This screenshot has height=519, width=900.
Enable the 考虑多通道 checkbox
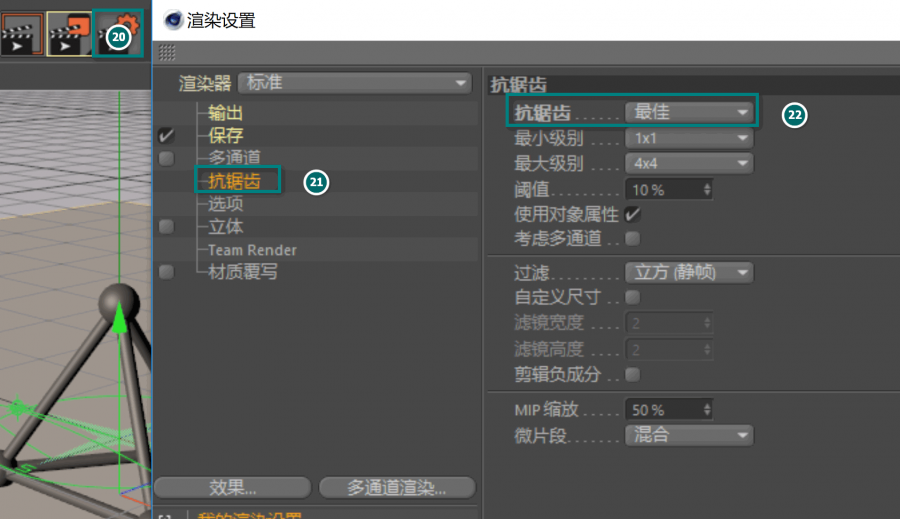pos(632,238)
